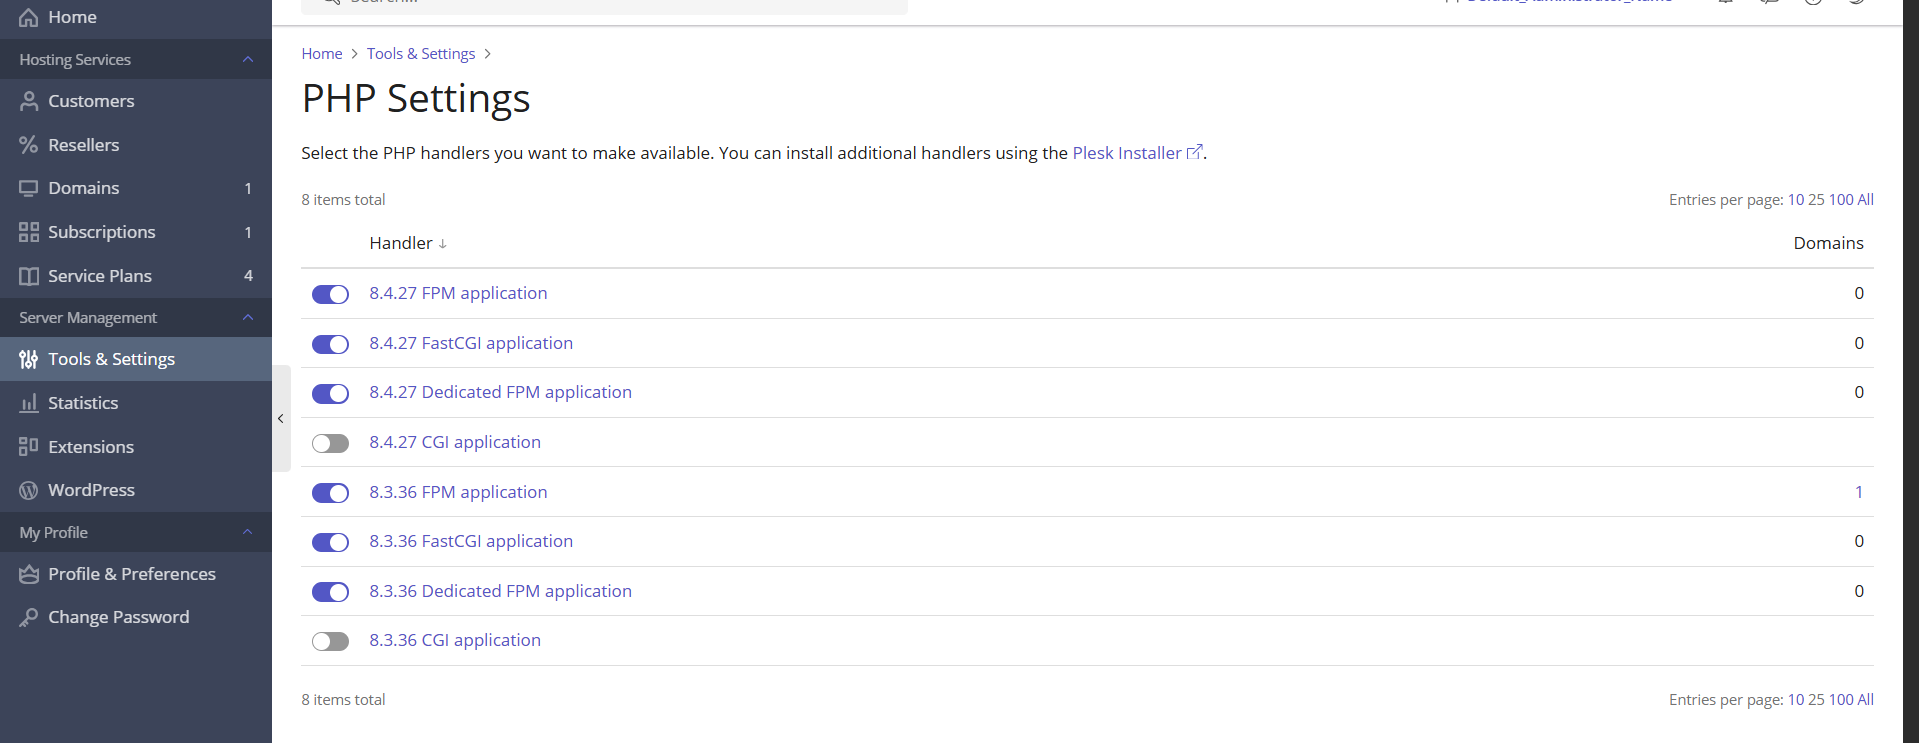Image resolution: width=1919 pixels, height=743 pixels.
Task: Toggle the 8.3.36 FastCGI application switch
Action: click(330, 542)
